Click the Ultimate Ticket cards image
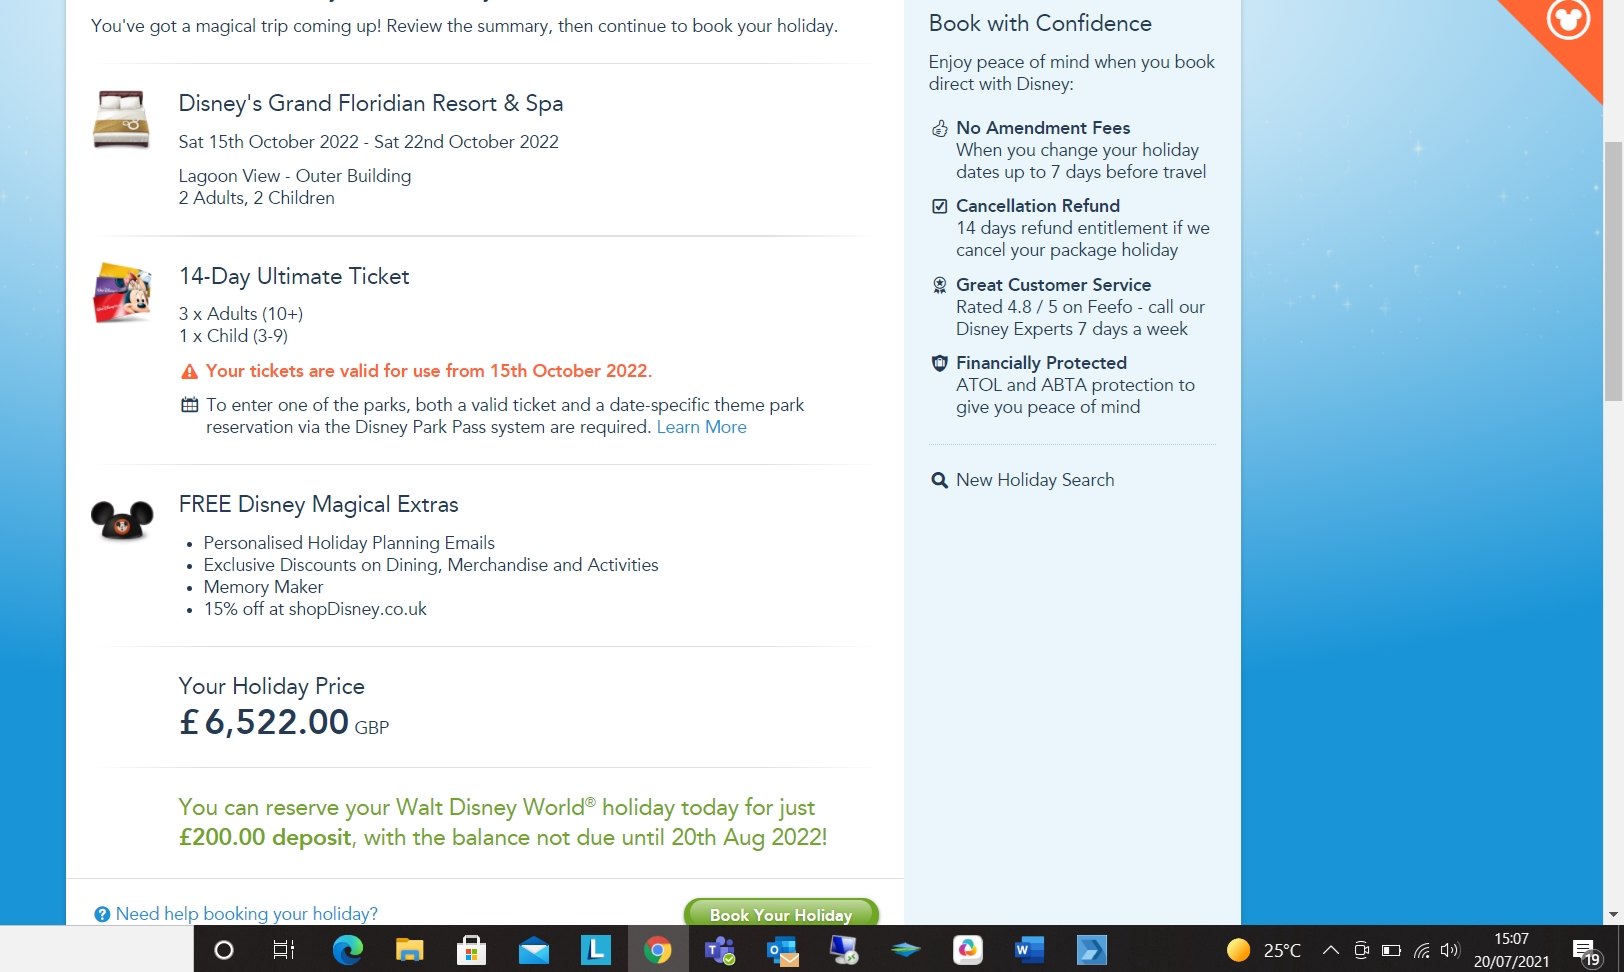The image size is (1624, 972). click(122, 292)
